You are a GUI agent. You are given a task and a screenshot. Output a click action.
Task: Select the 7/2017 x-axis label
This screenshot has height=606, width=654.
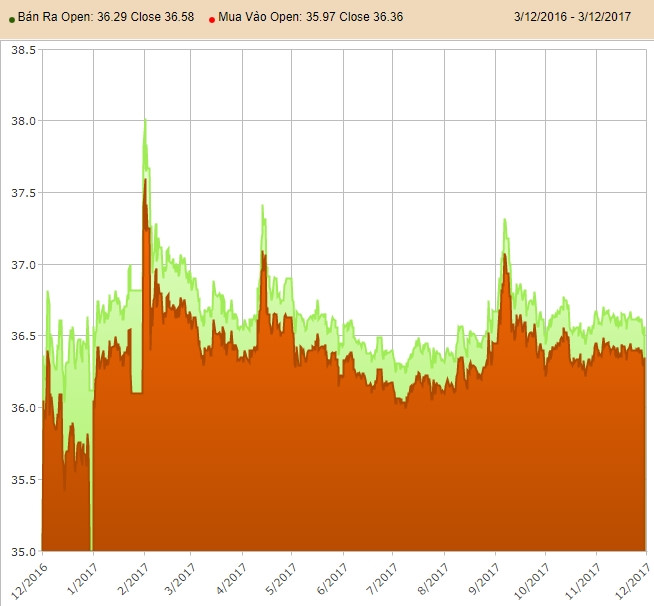coord(379,578)
